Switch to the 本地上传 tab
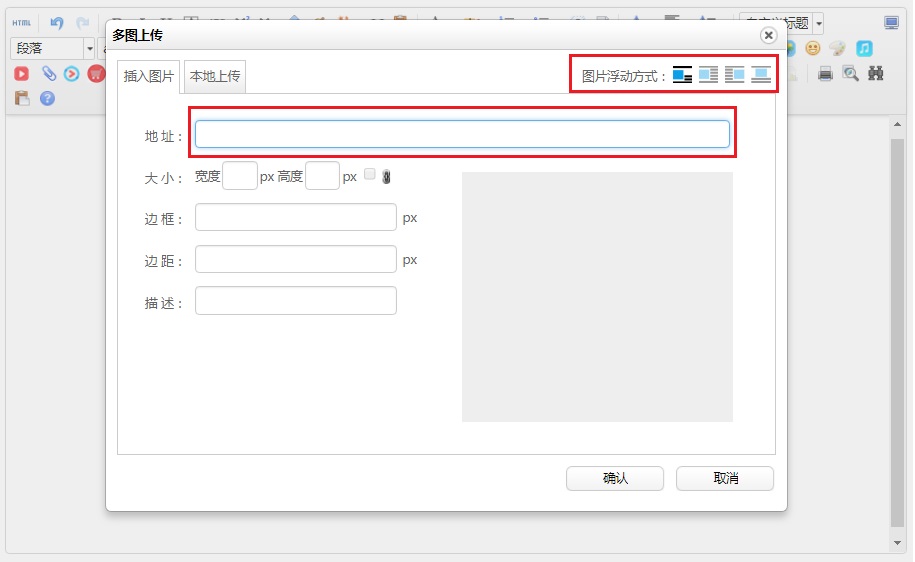915x562 pixels. (x=215, y=77)
